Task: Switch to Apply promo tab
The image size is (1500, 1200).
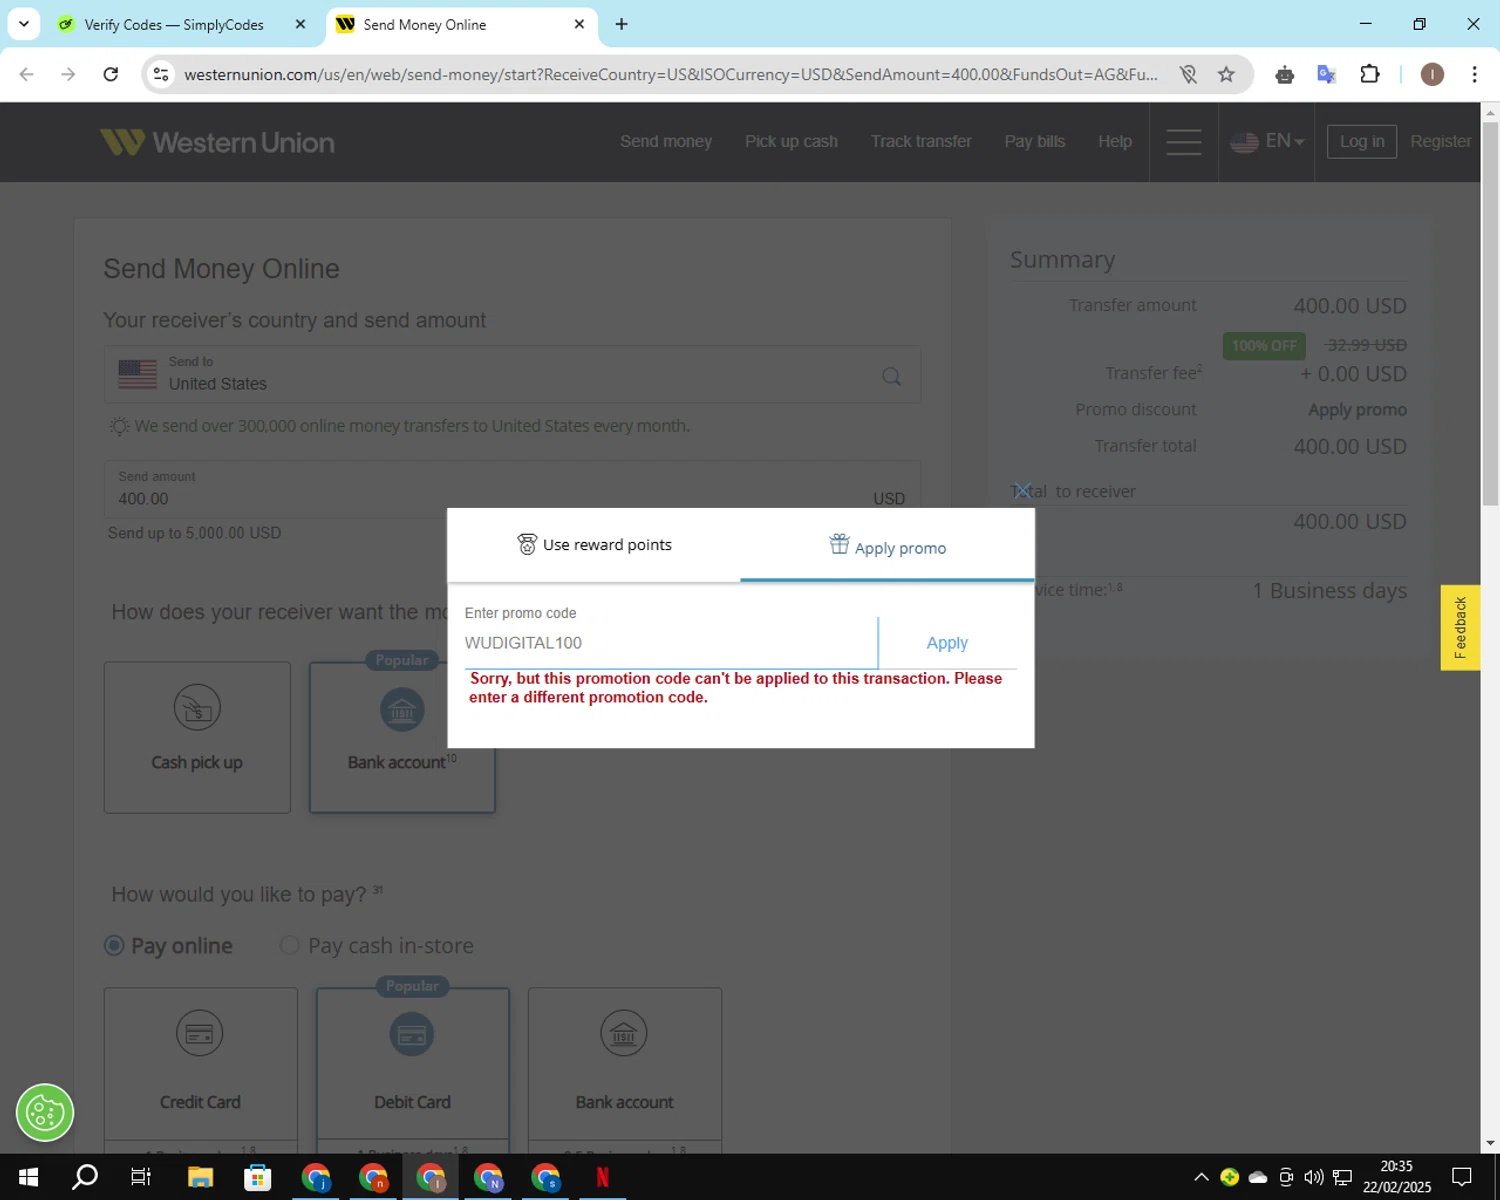Action: (x=887, y=546)
